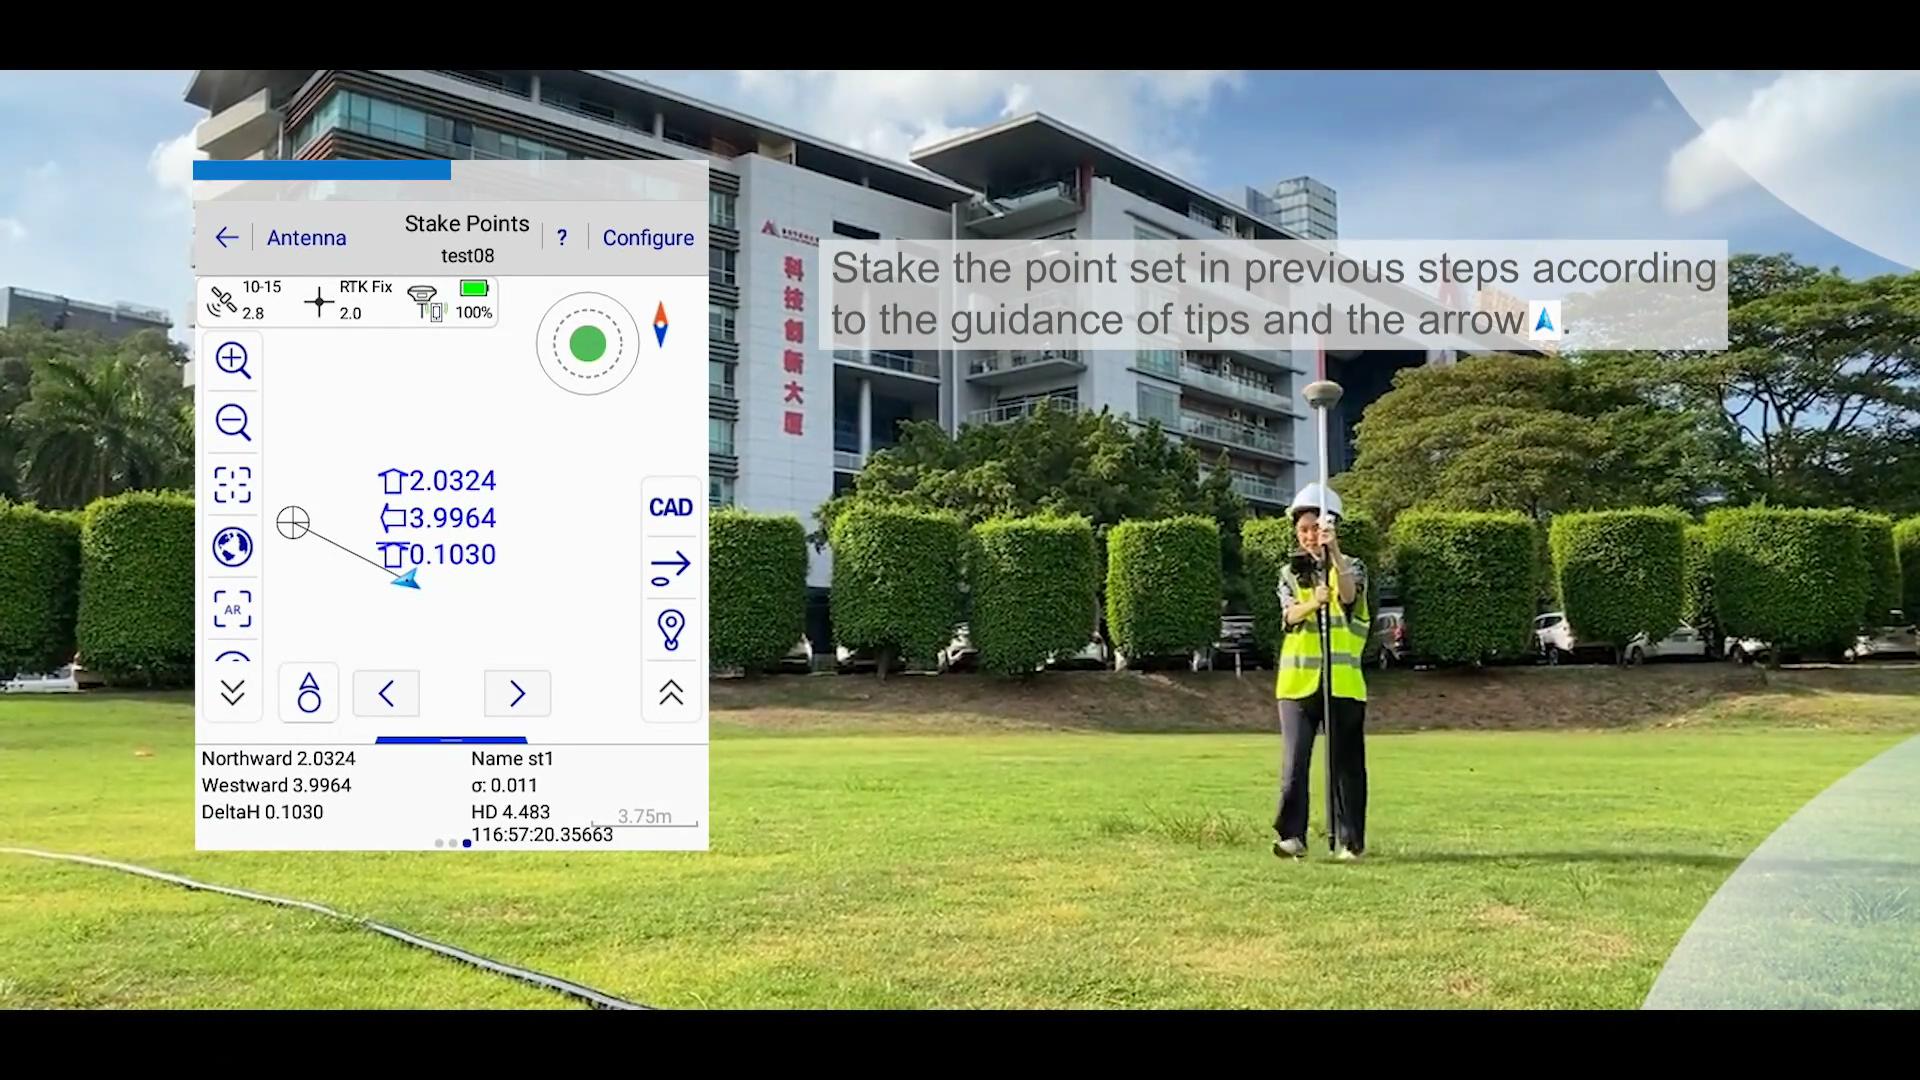Tap the 116:57:20.35663 azimuth value
Screen dimensions: 1920x1080
tap(542, 835)
